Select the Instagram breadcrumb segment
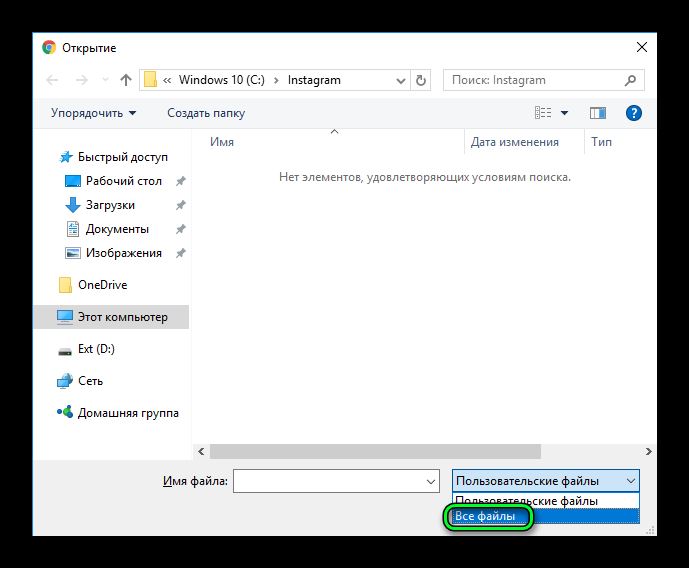 314,80
